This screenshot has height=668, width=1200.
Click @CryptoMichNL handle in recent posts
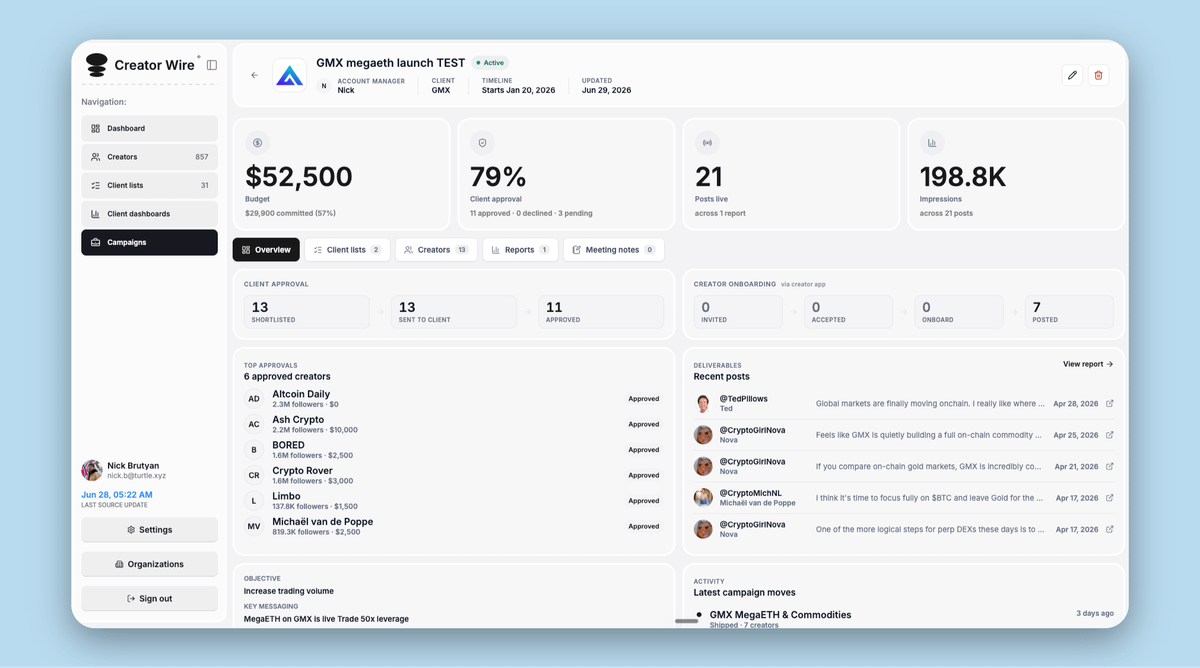(x=751, y=493)
